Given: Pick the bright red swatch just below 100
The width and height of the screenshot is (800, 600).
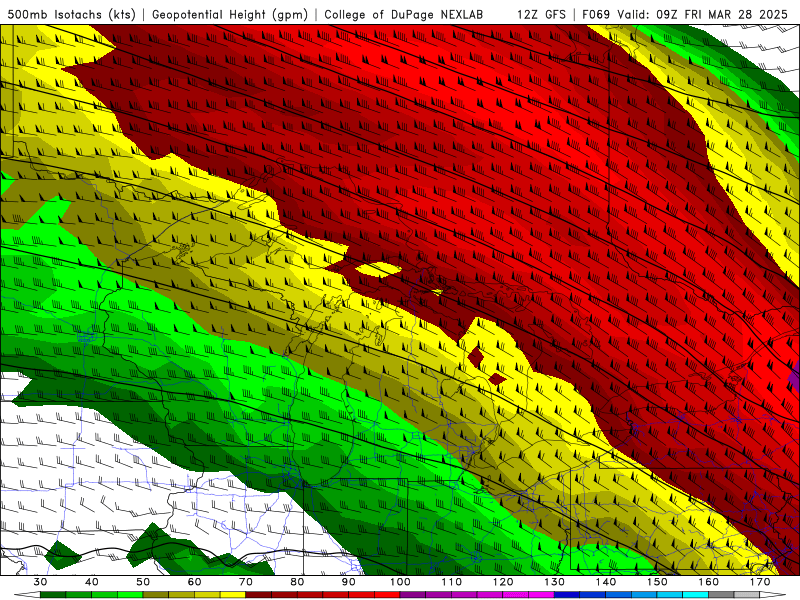Looking at the screenshot, I should pyautogui.click(x=387, y=595).
